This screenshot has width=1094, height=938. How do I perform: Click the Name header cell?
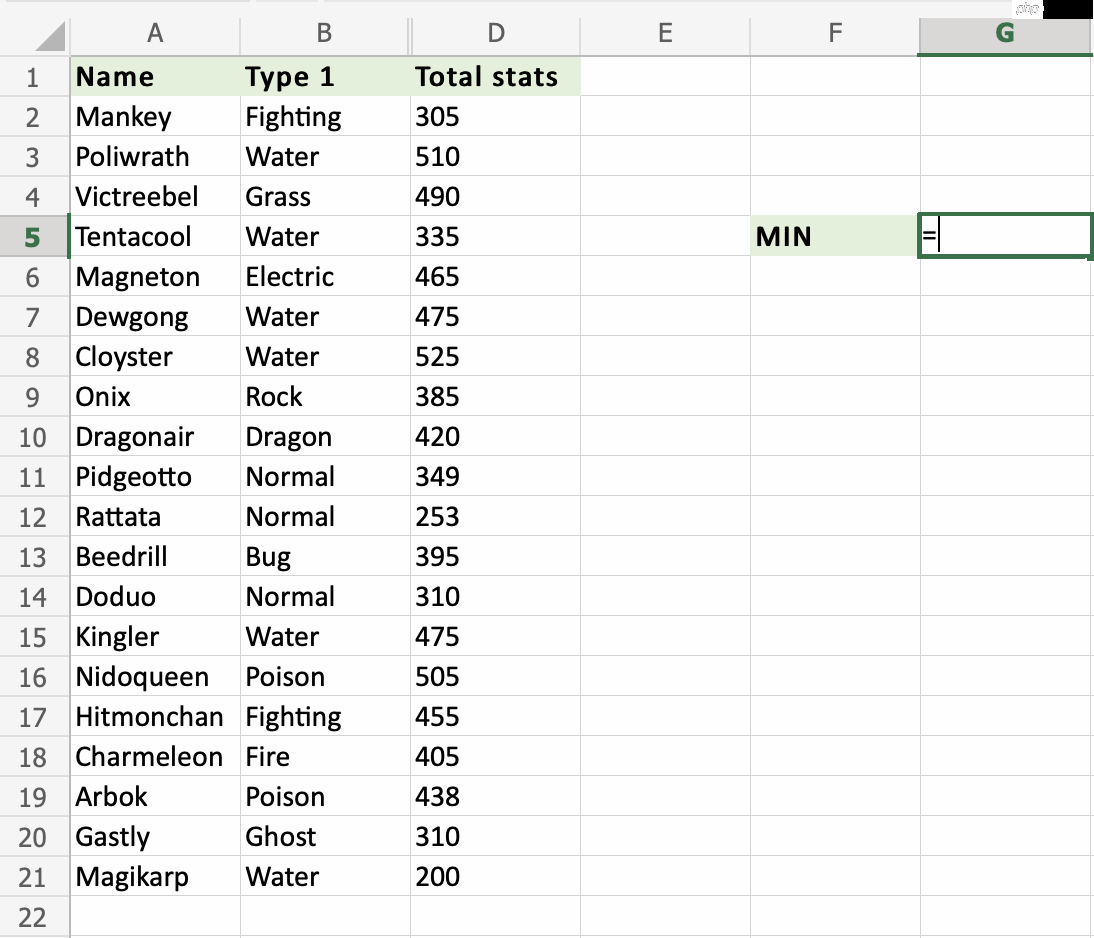pos(155,77)
